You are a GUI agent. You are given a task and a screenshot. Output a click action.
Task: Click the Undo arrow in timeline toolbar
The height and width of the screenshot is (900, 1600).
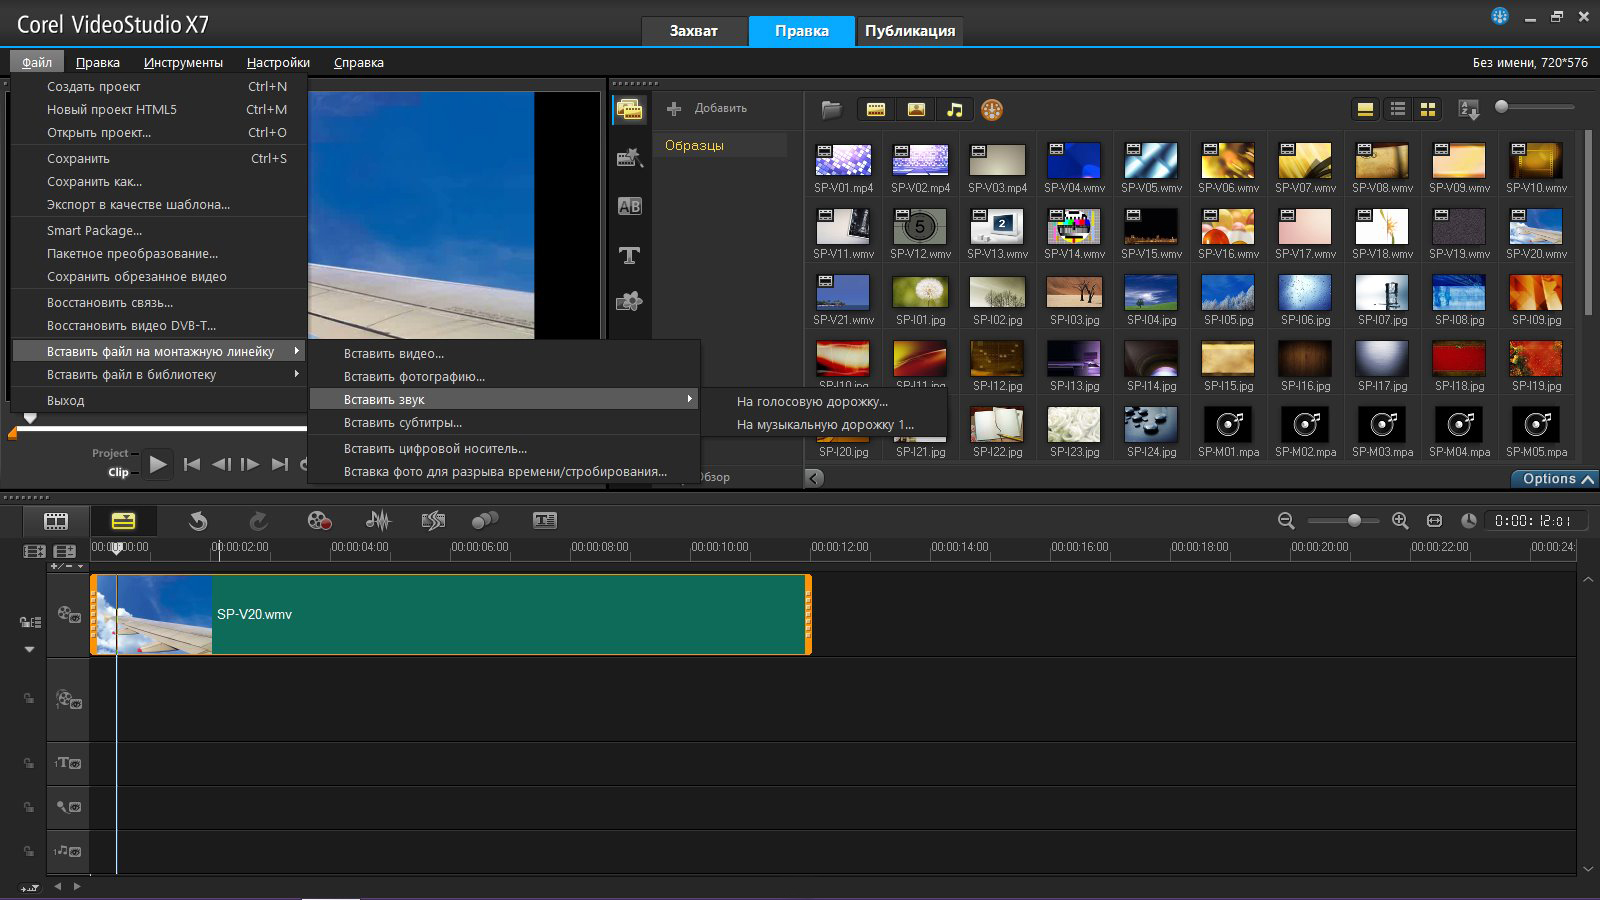(x=198, y=520)
